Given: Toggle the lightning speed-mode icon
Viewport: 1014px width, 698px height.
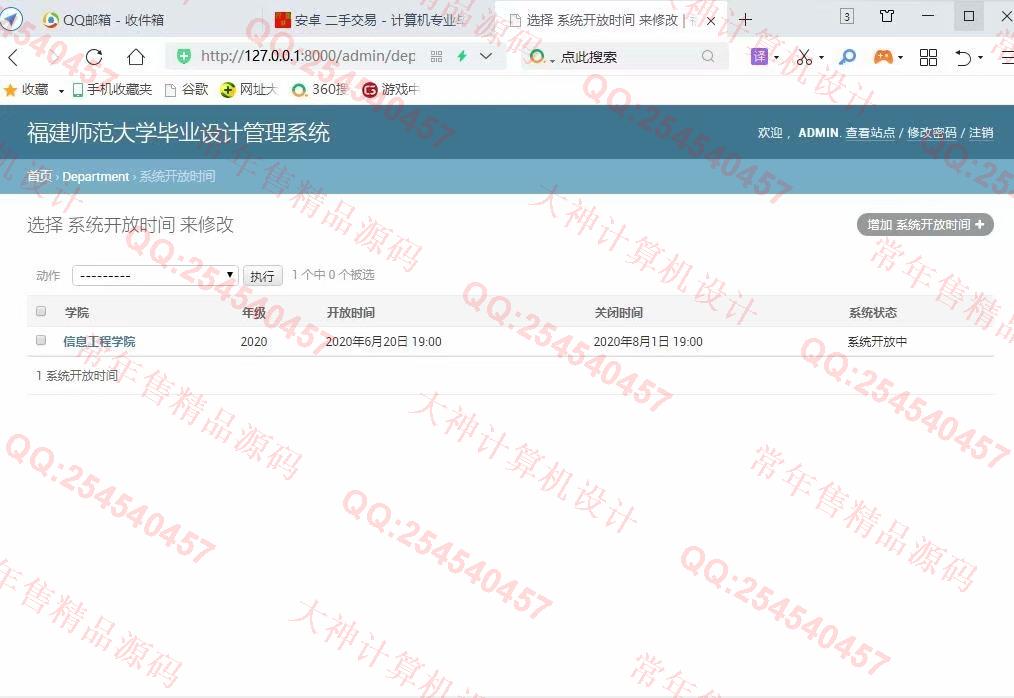Looking at the screenshot, I should tap(462, 56).
